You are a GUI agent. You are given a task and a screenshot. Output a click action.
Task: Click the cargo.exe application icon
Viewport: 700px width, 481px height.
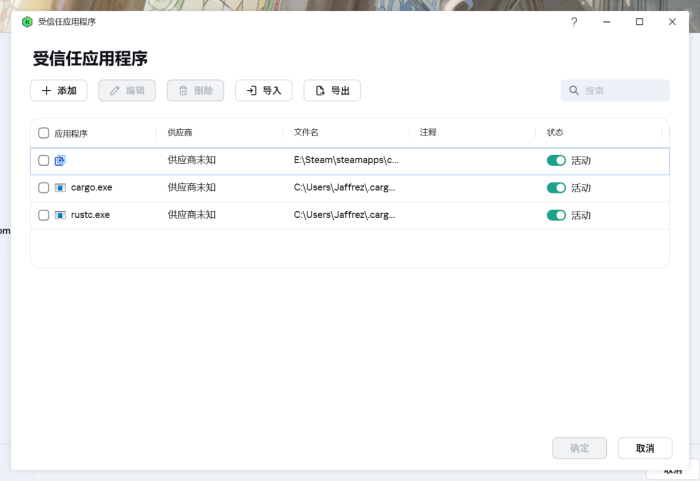click(x=60, y=188)
